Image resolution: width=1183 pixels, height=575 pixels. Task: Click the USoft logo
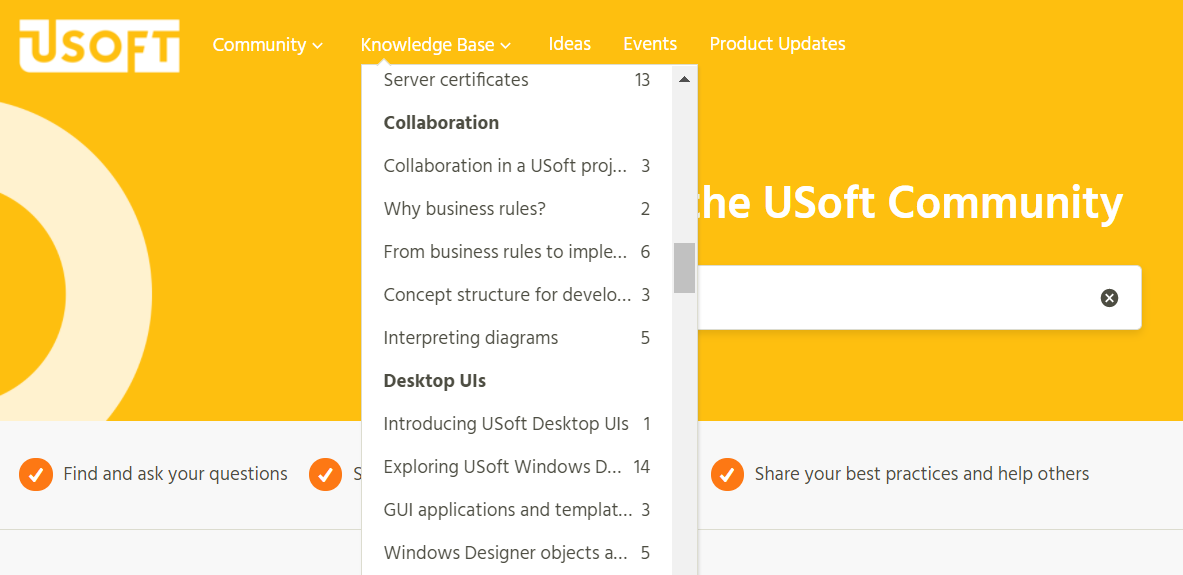coord(100,45)
